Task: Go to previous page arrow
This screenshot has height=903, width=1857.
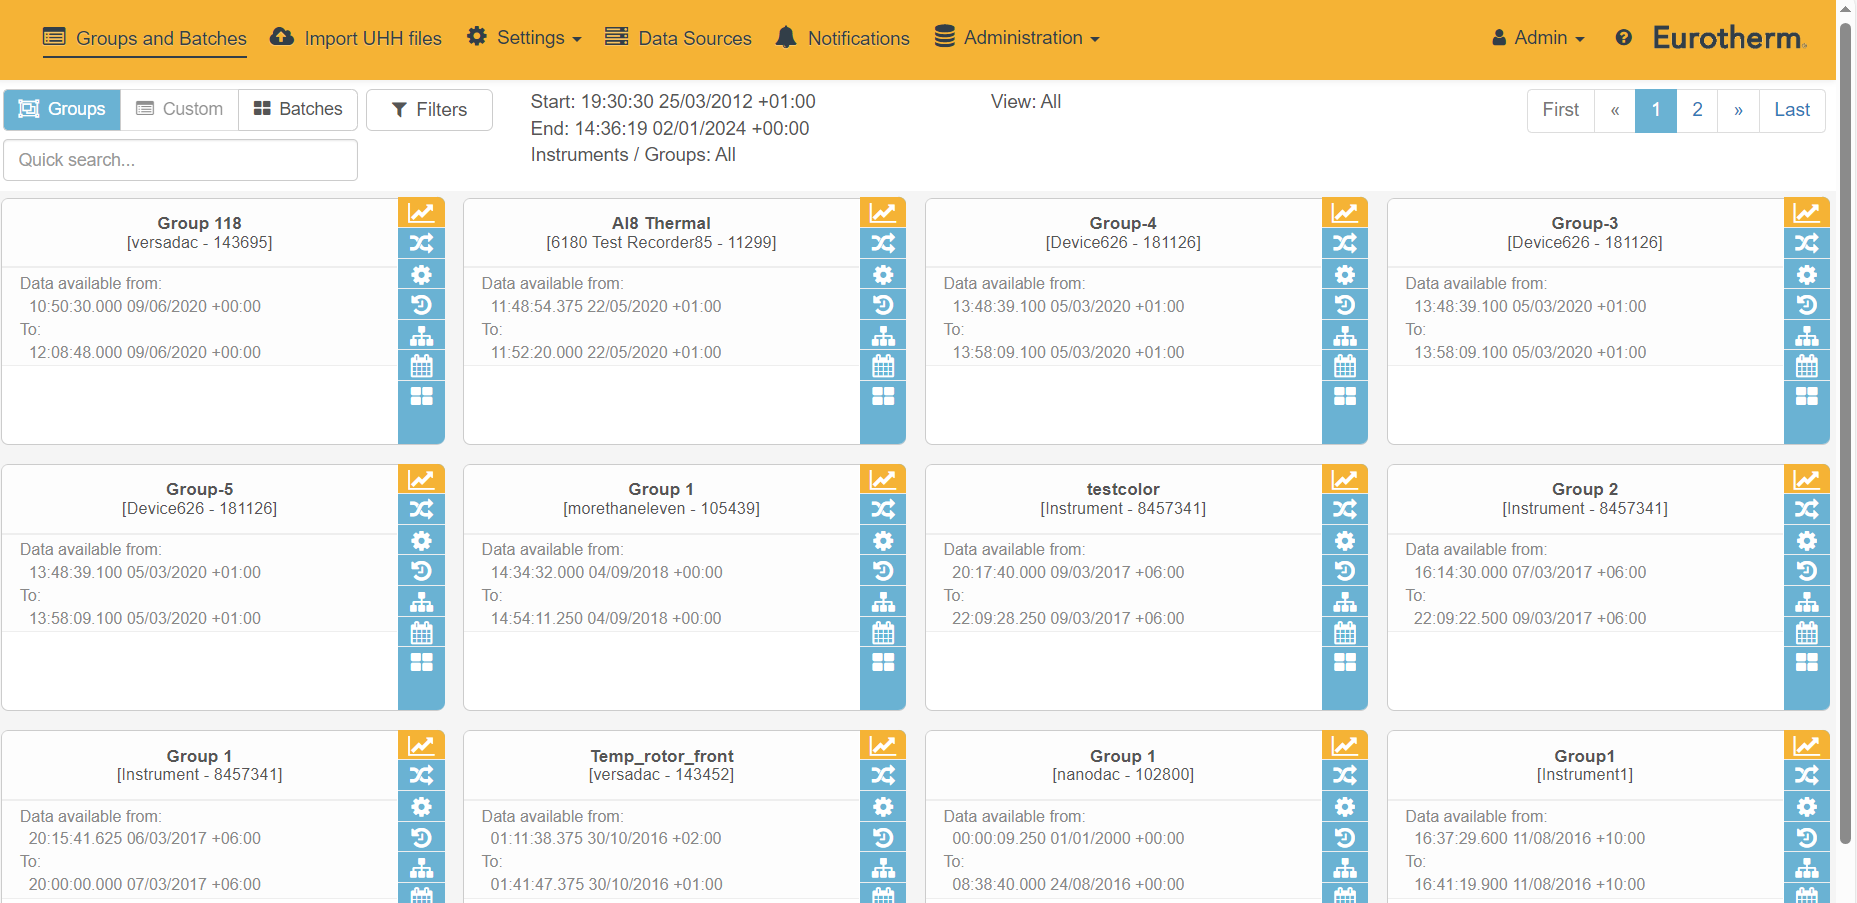Action: click(1614, 110)
